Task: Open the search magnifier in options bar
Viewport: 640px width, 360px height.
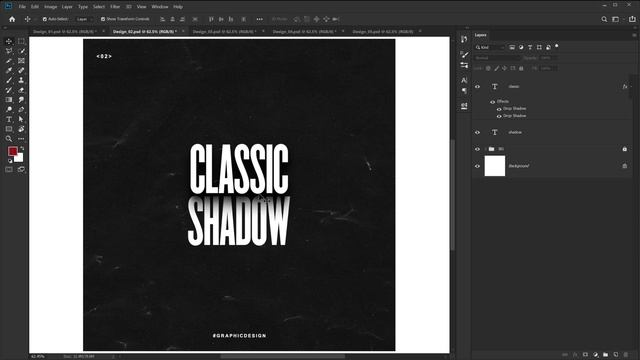Action: tap(604, 19)
